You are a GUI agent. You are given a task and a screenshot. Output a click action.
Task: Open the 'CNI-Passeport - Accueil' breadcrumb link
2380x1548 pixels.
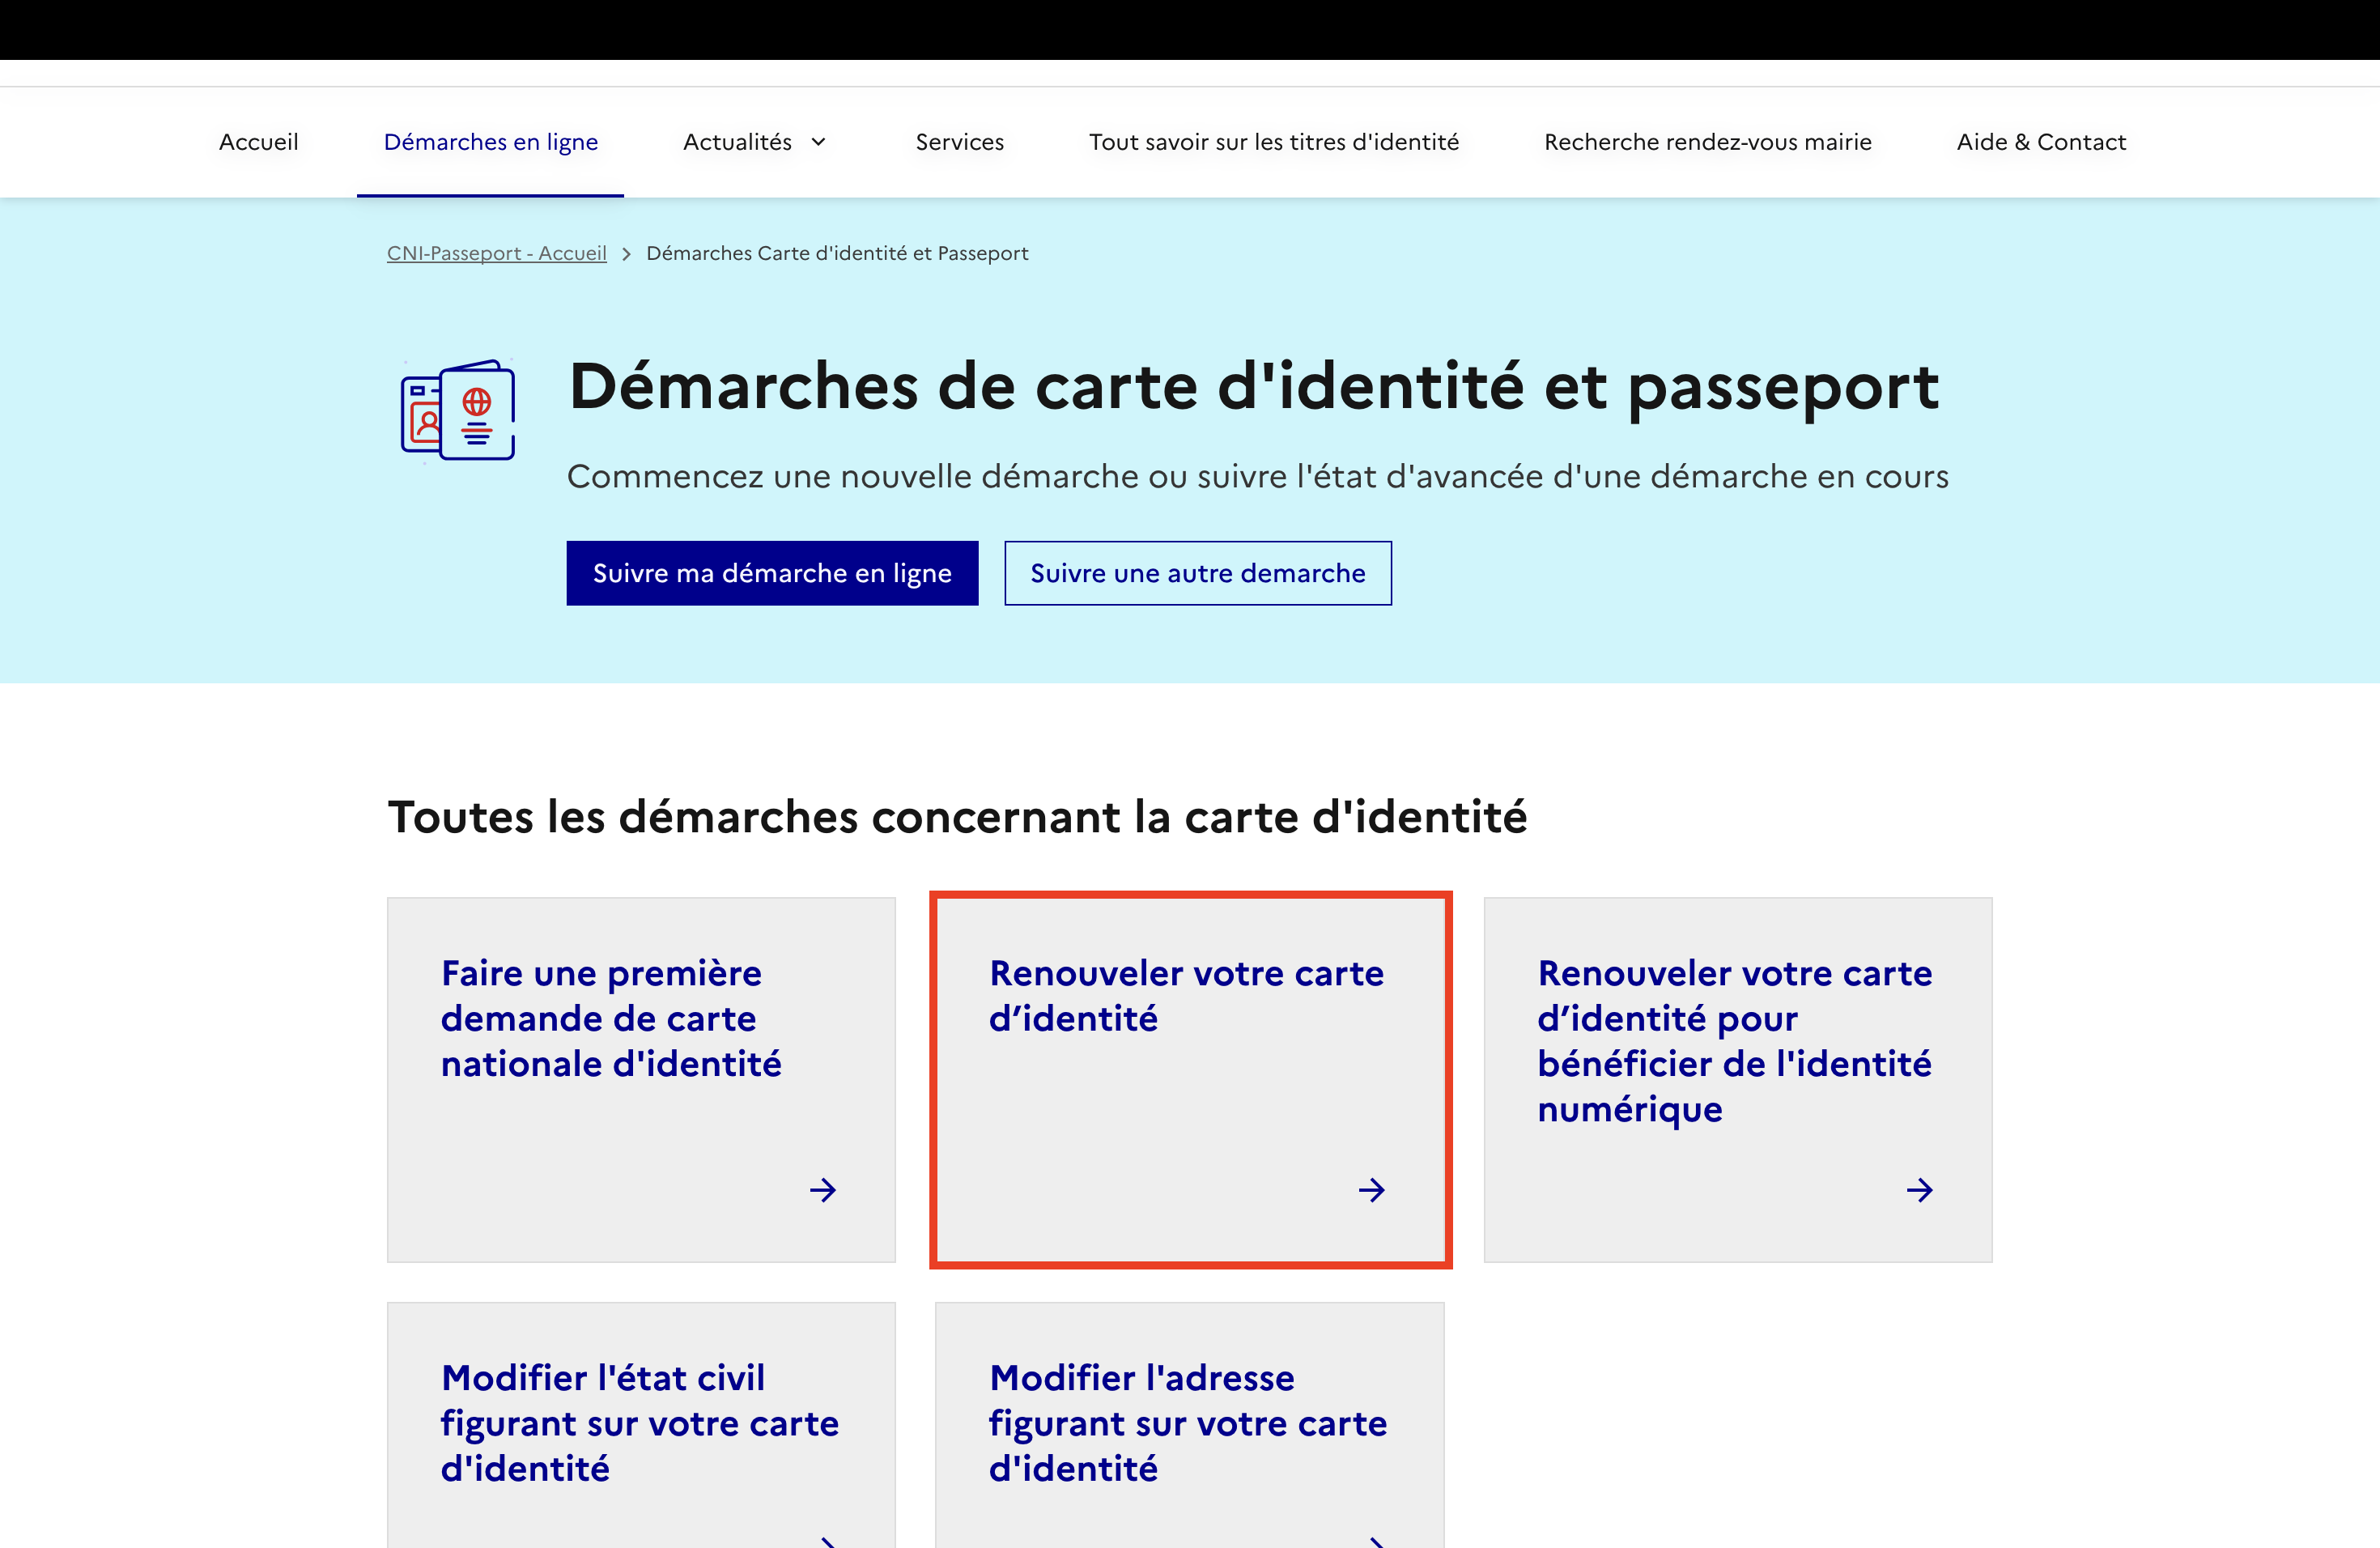(496, 253)
